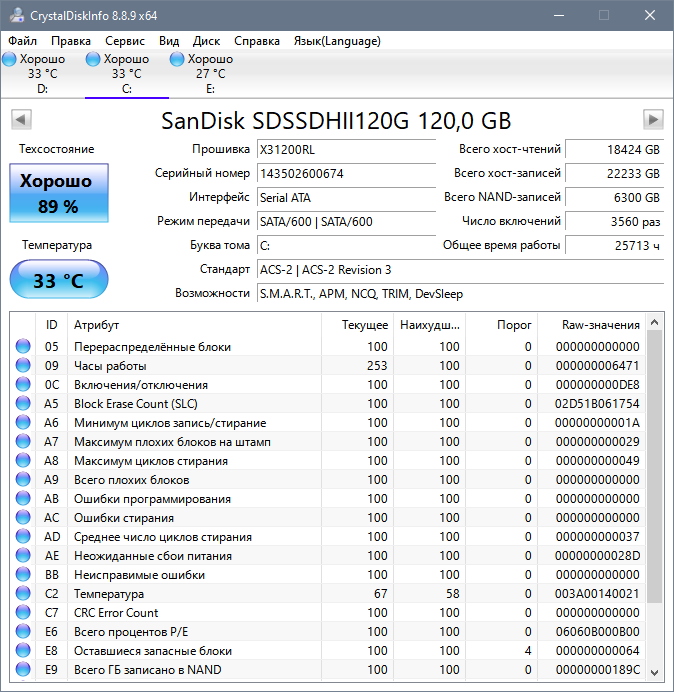674x692 pixels.
Task: Open the Файл menu
Action: click(23, 41)
